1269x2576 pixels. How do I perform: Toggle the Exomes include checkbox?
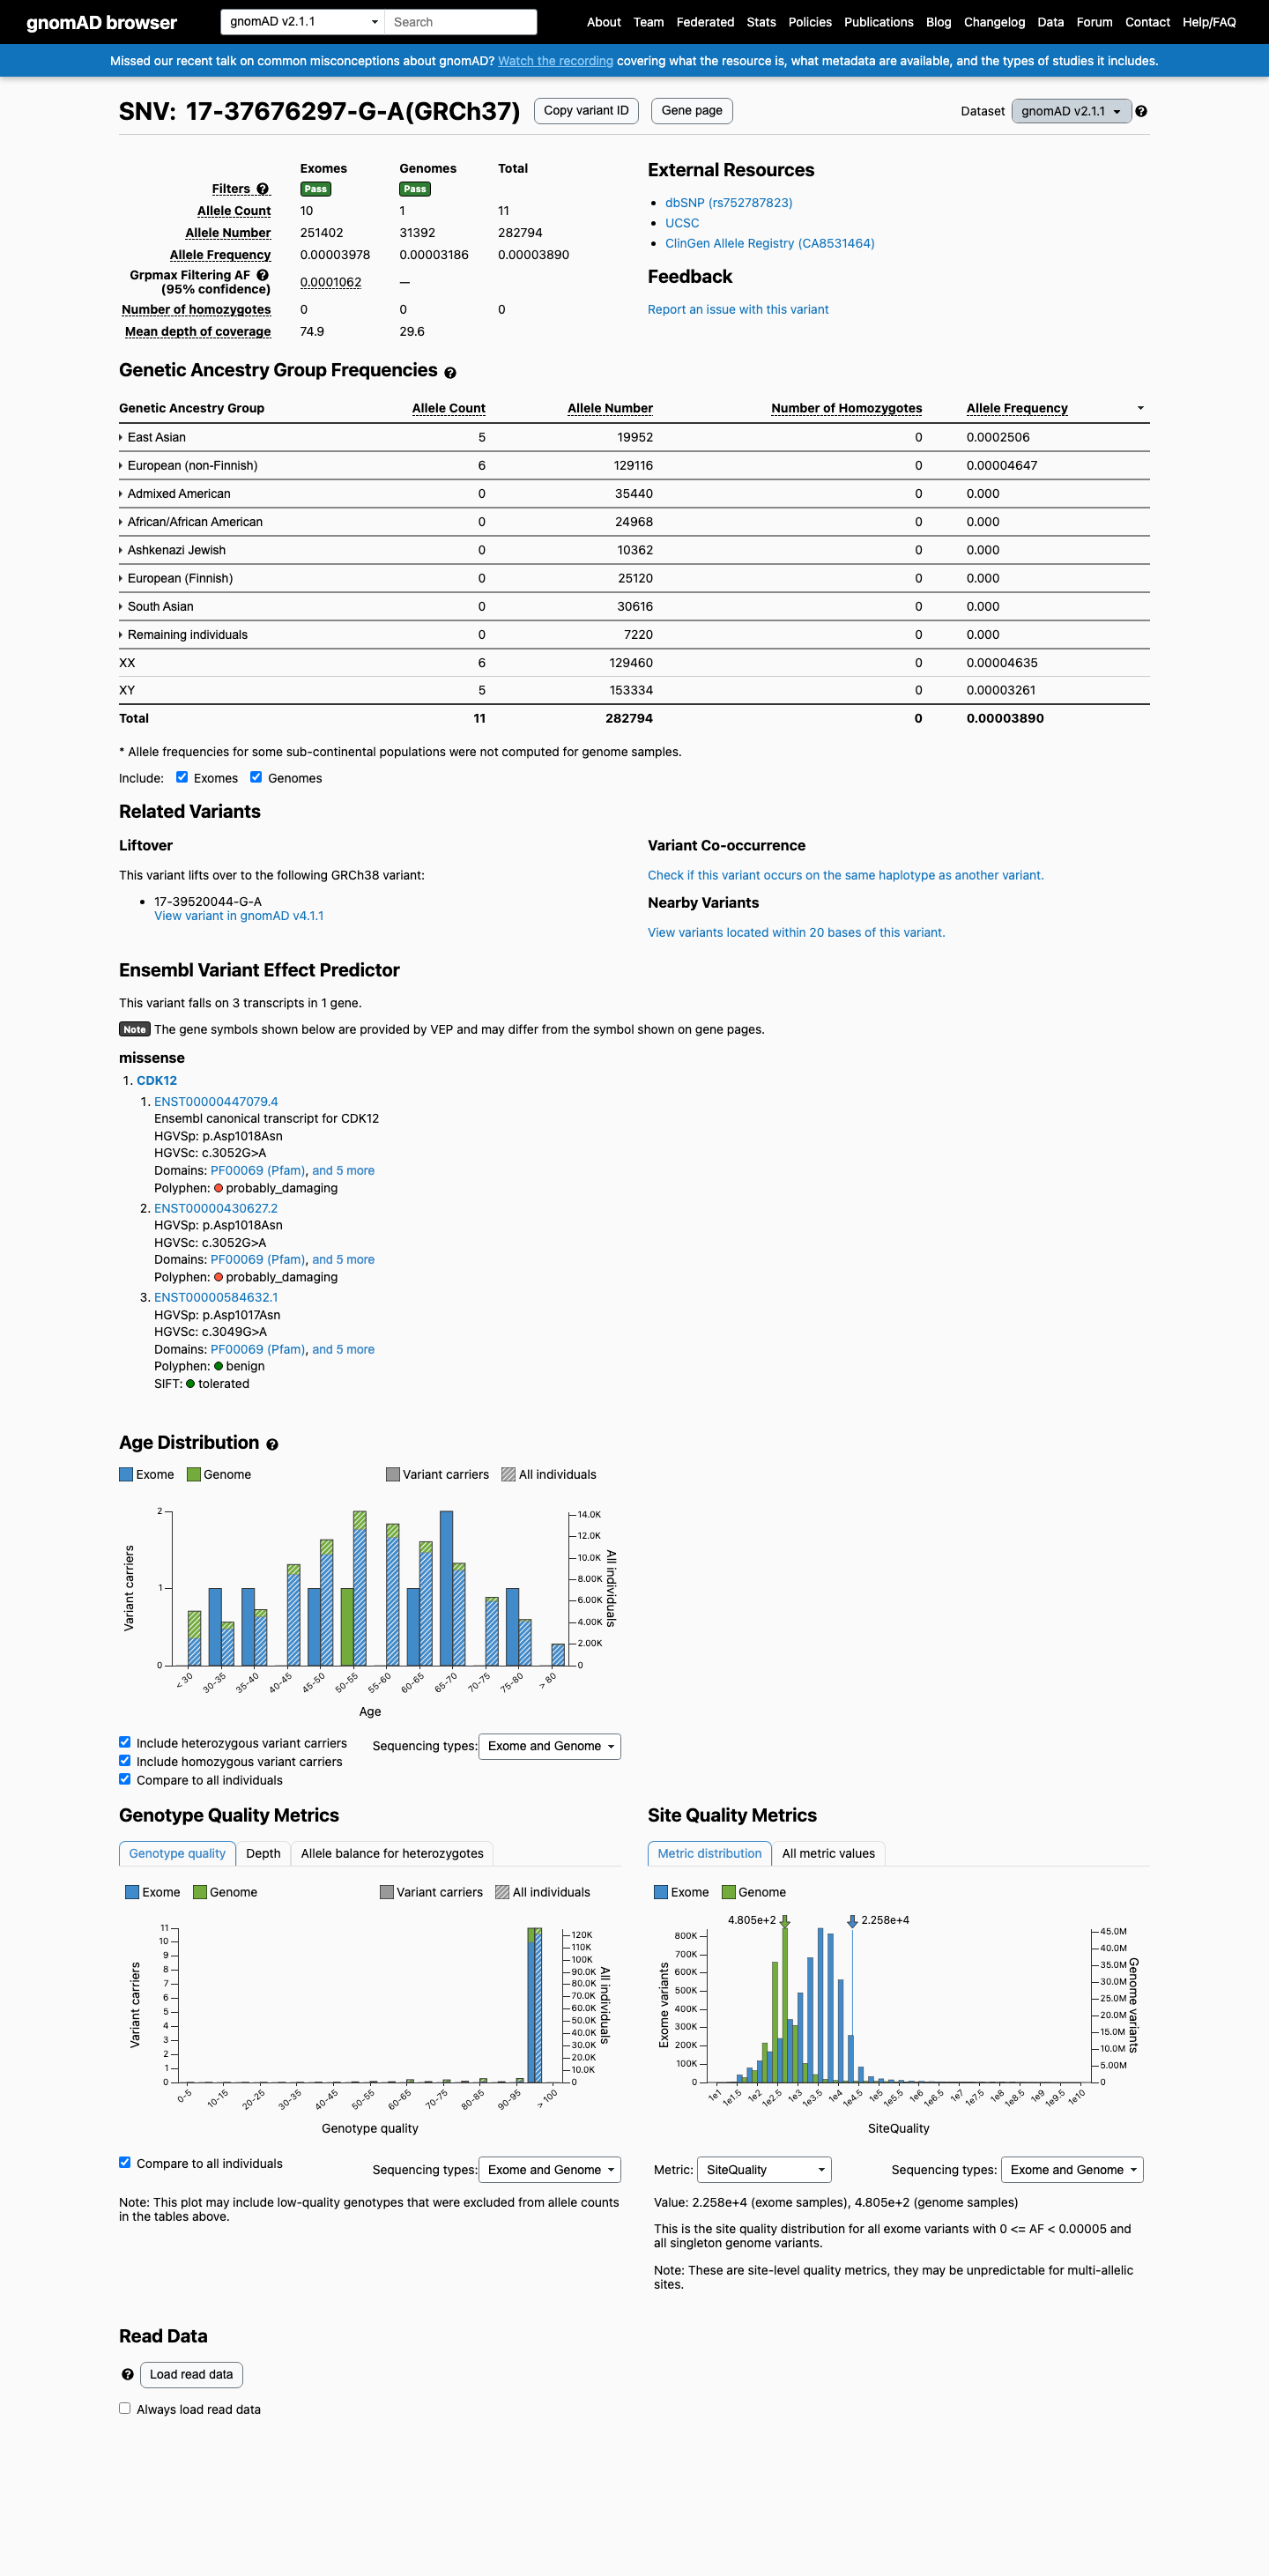[182, 777]
